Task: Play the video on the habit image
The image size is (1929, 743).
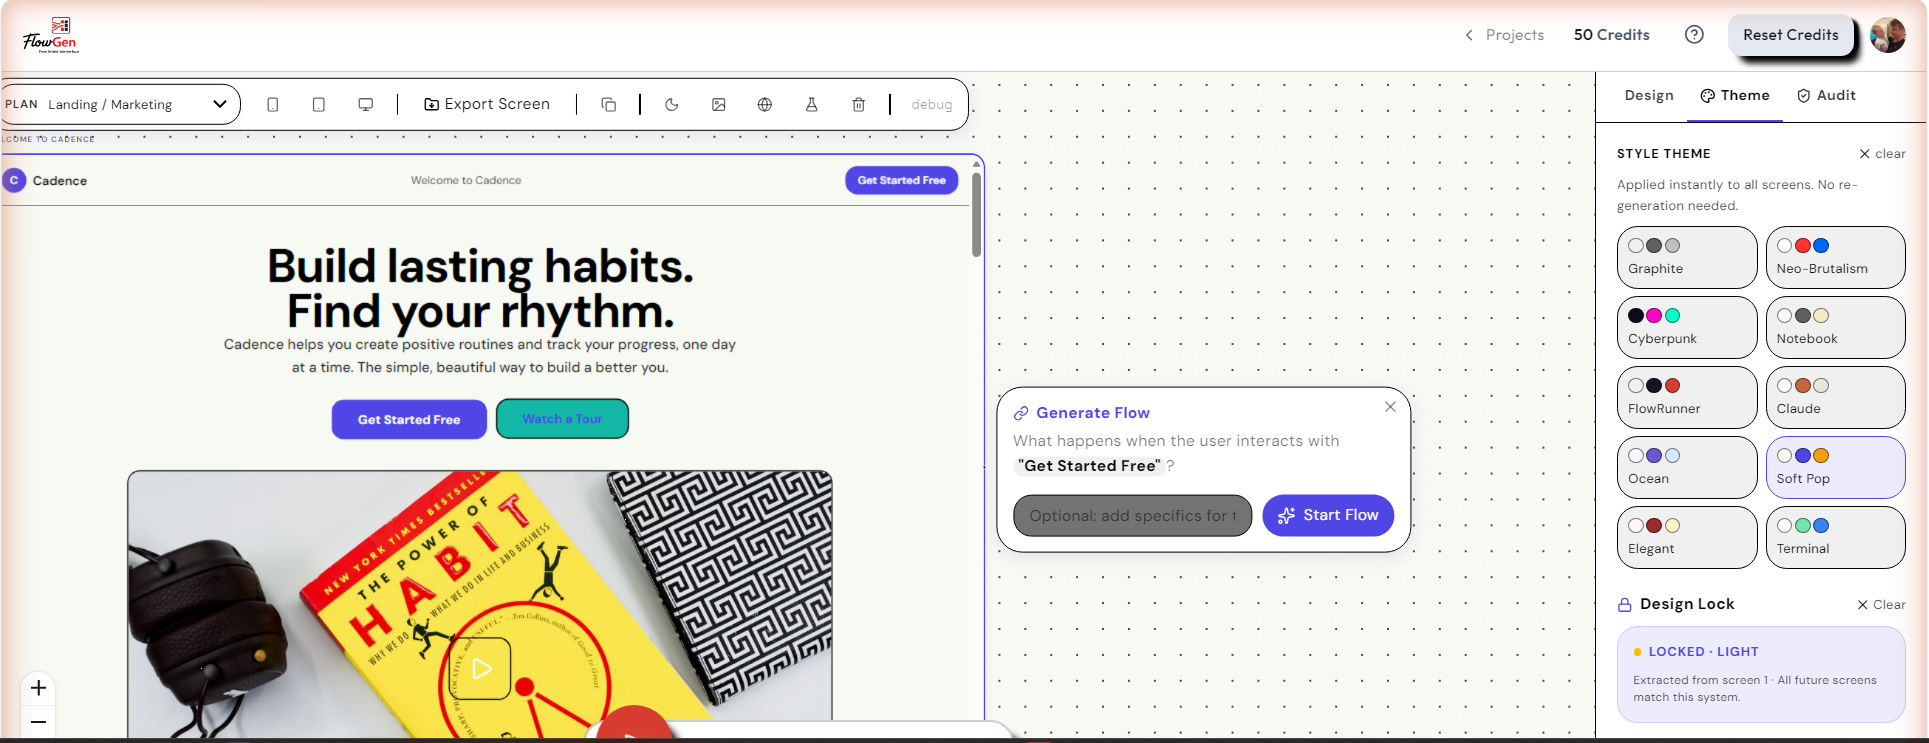Action: click(x=482, y=668)
